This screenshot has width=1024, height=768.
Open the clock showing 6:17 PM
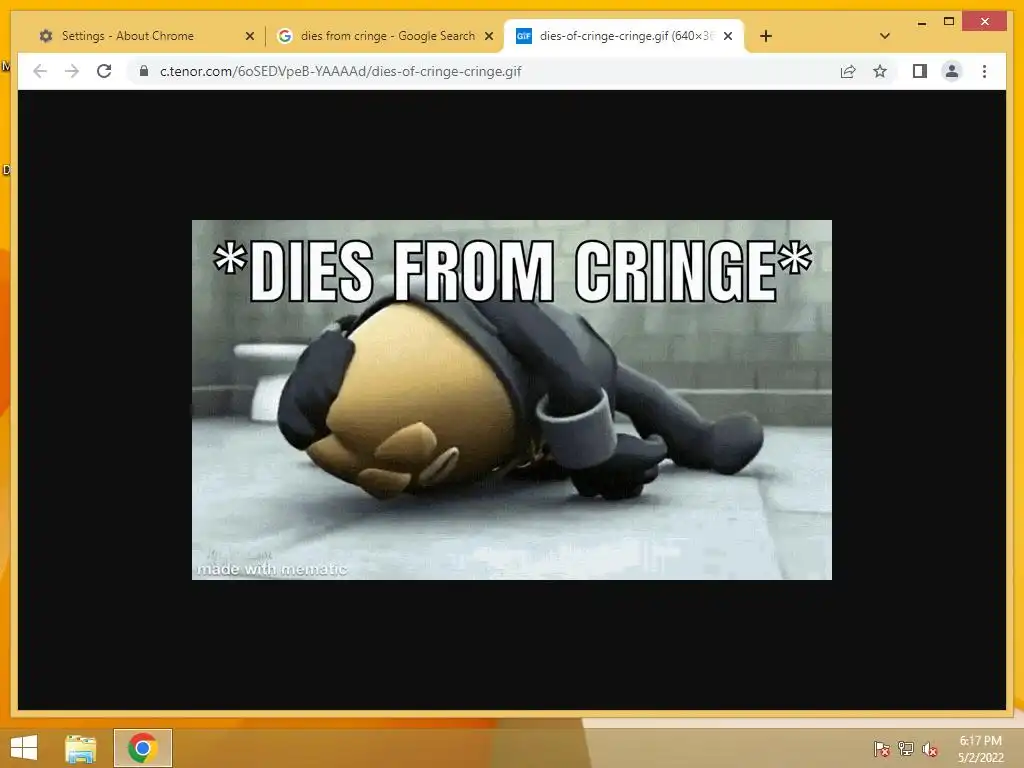point(980,749)
